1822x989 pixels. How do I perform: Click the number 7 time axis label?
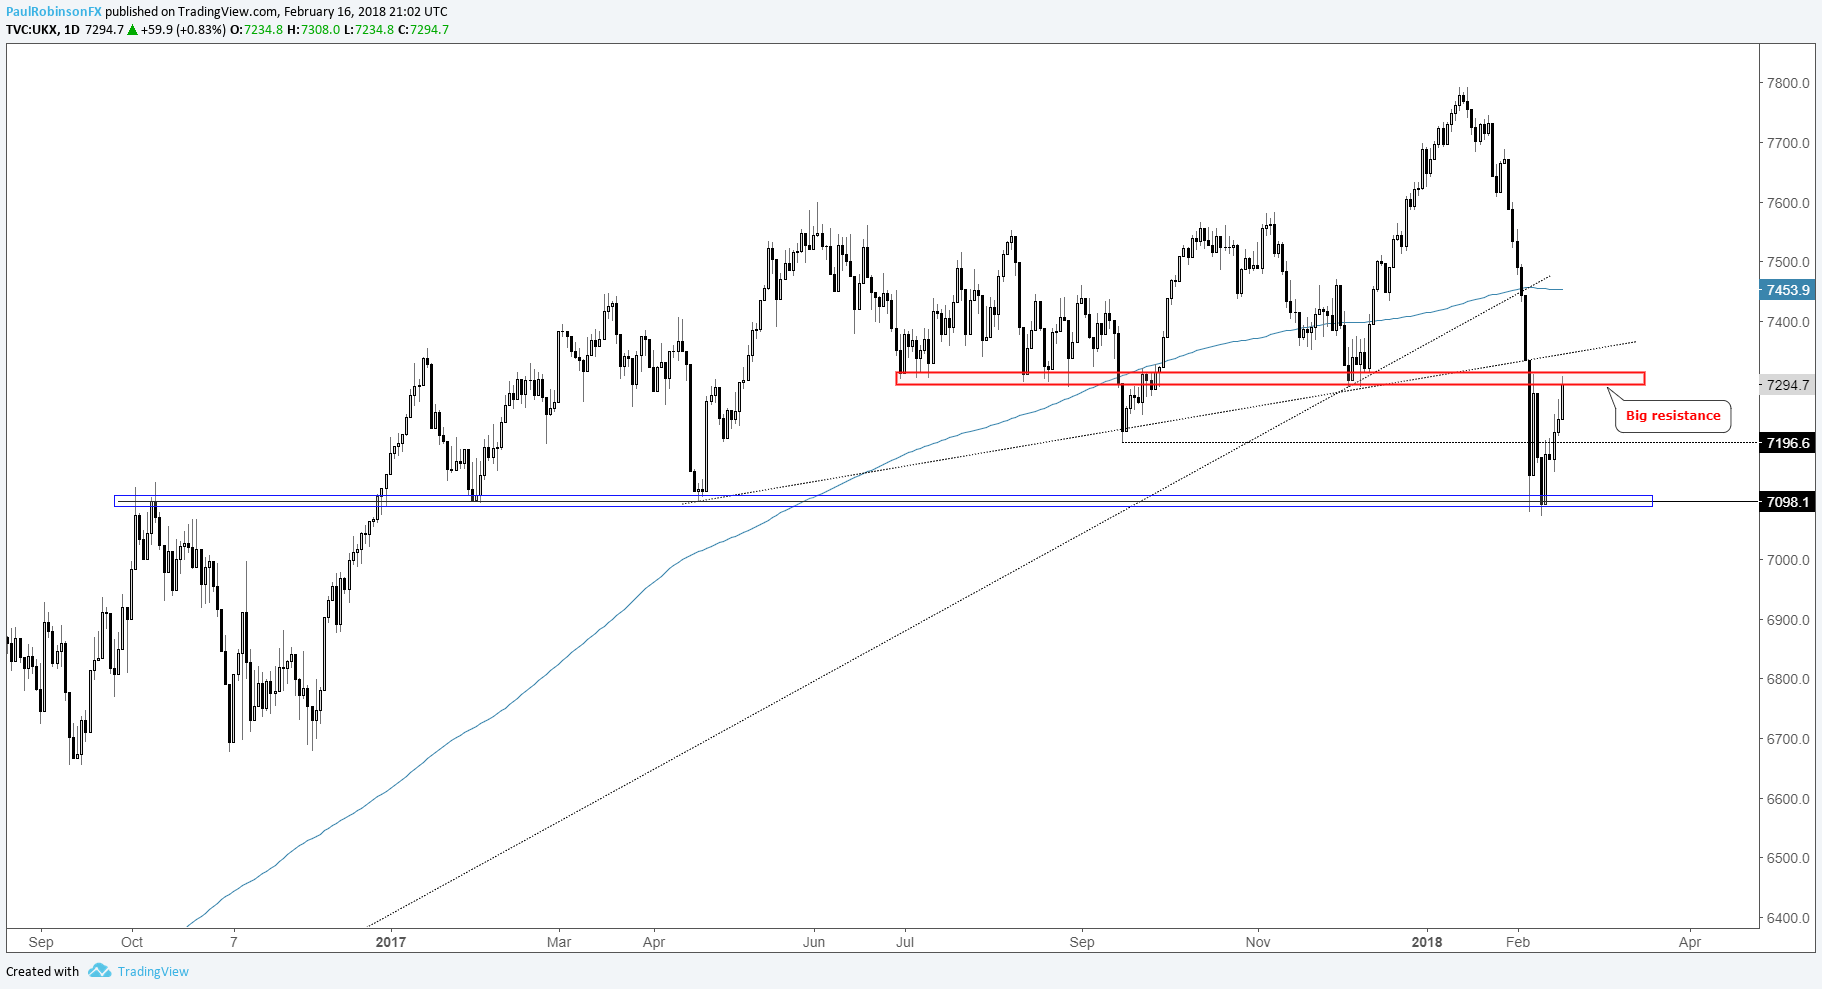point(234,942)
